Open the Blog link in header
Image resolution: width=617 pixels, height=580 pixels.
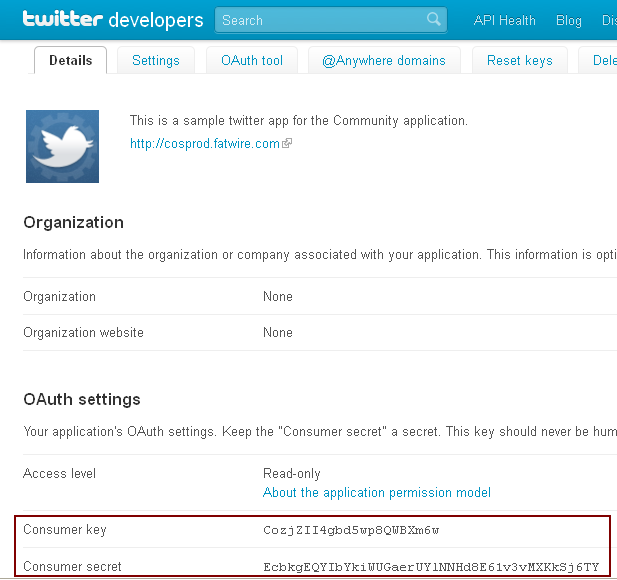[569, 20]
